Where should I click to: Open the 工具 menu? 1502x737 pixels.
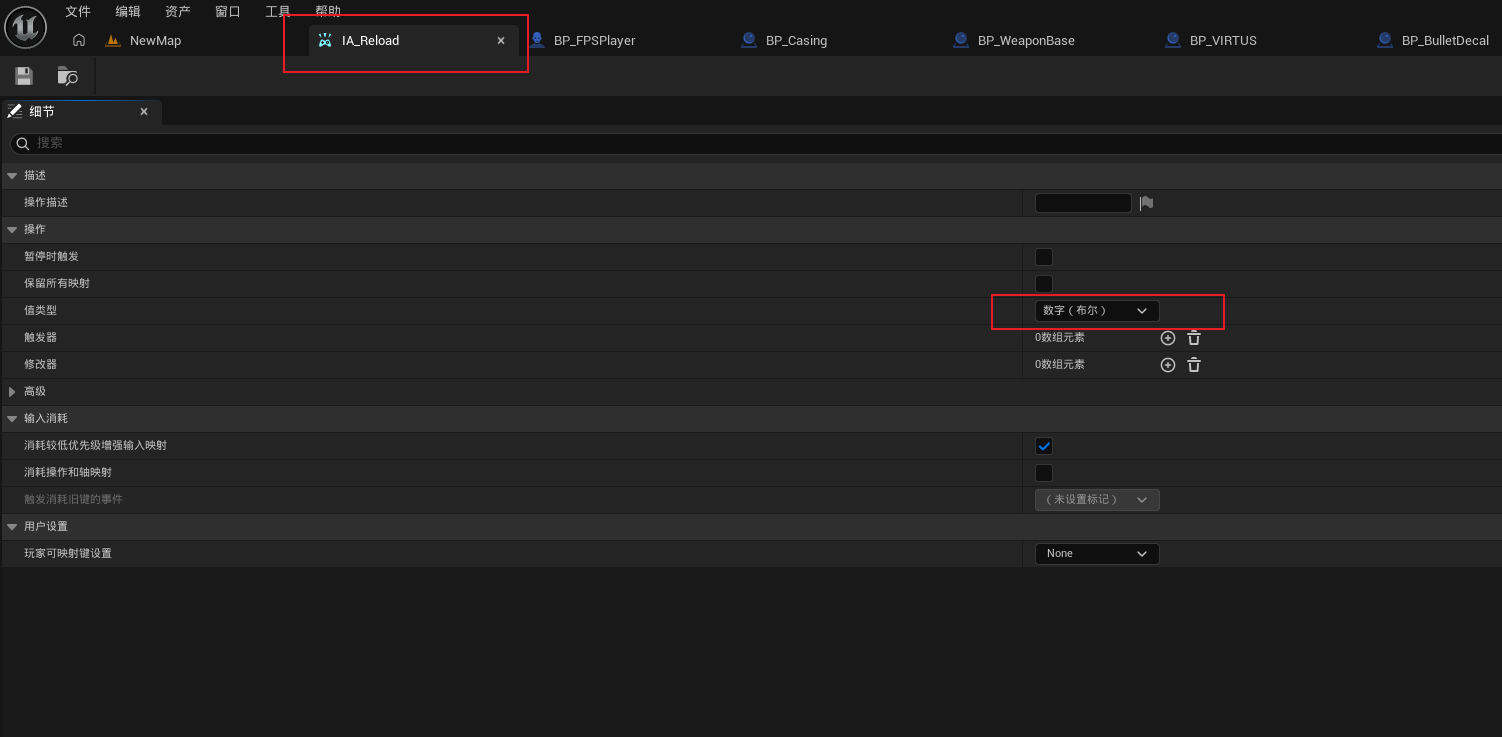278,12
